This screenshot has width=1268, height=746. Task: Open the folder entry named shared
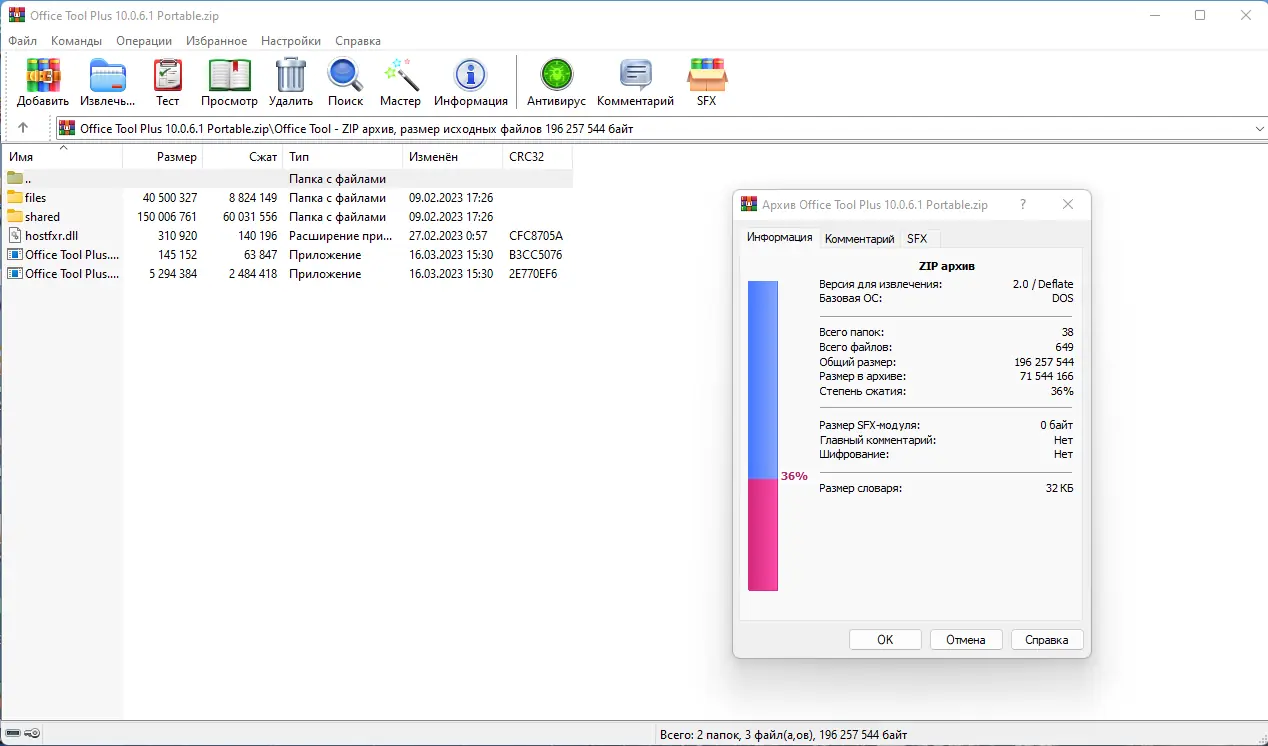[42, 216]
